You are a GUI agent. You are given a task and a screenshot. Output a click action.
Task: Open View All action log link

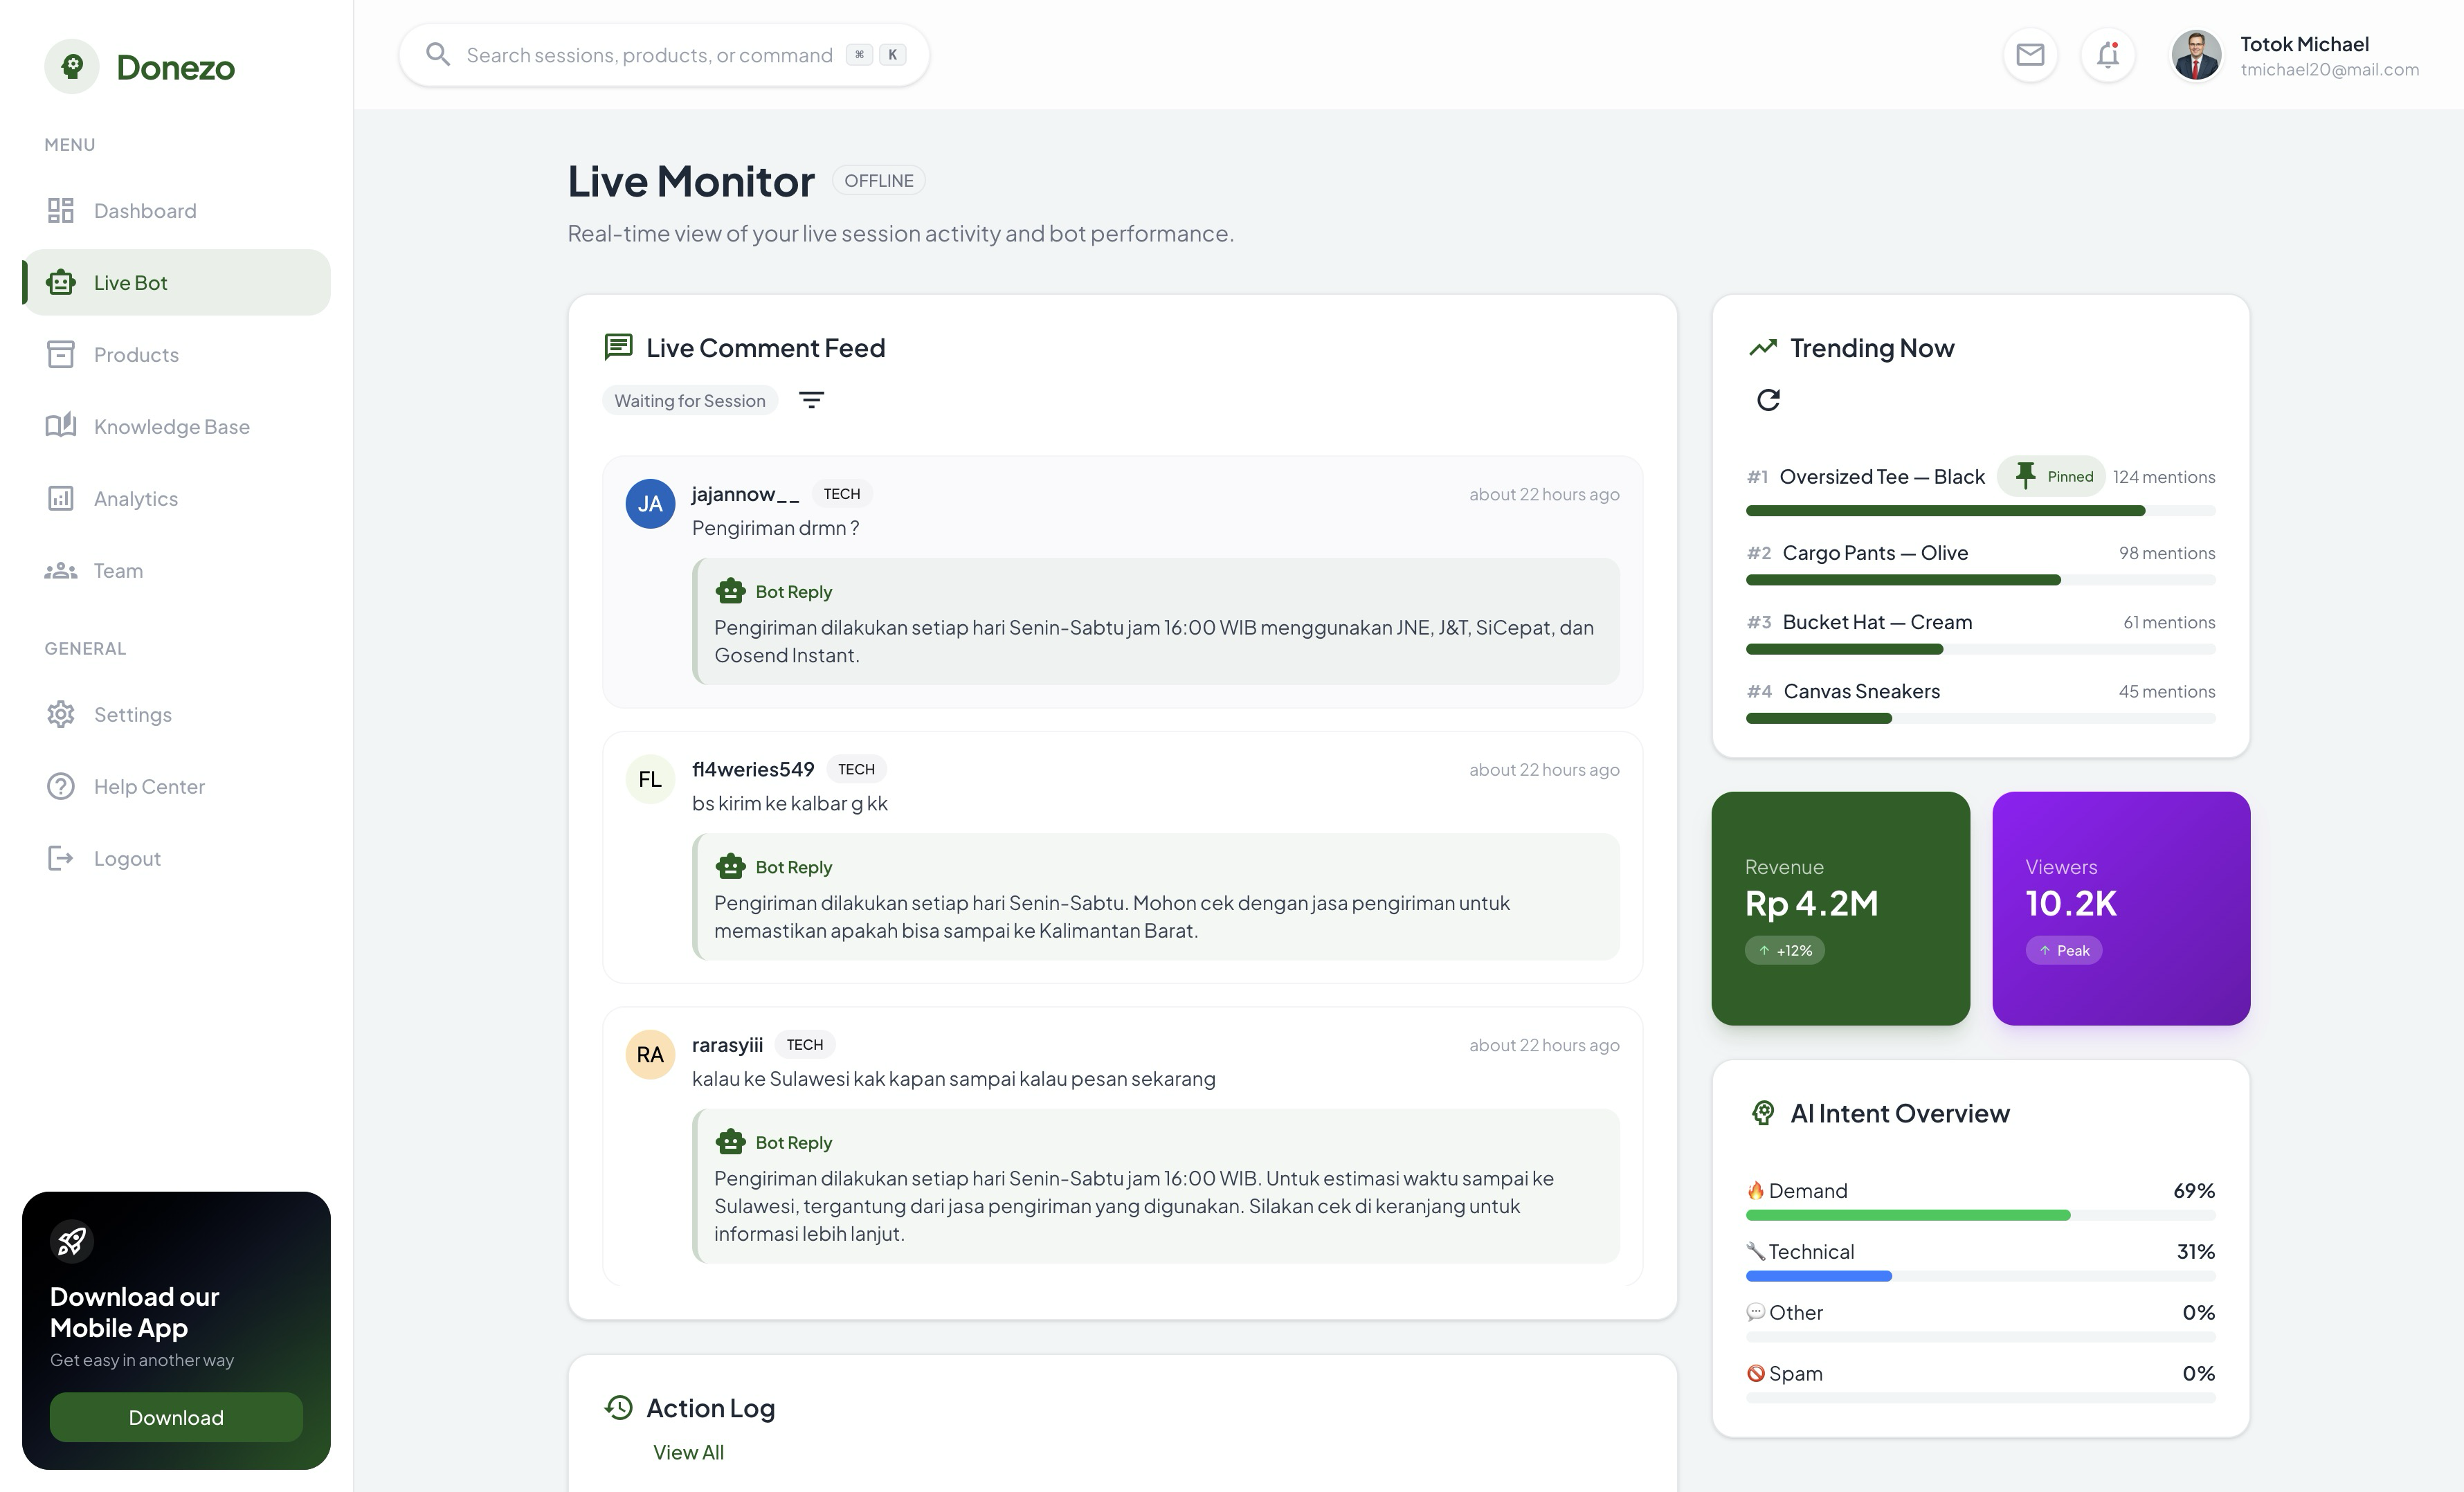(x=688, y=1452)
